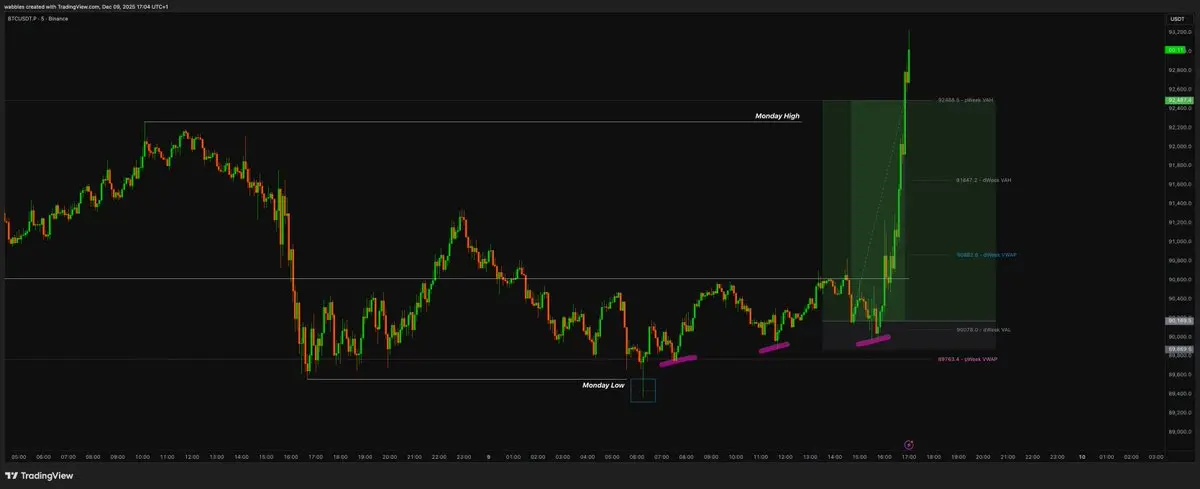Click the green 00:11 countdown tag
This screenshot has height=489, width=1200.
point(1176,49)
